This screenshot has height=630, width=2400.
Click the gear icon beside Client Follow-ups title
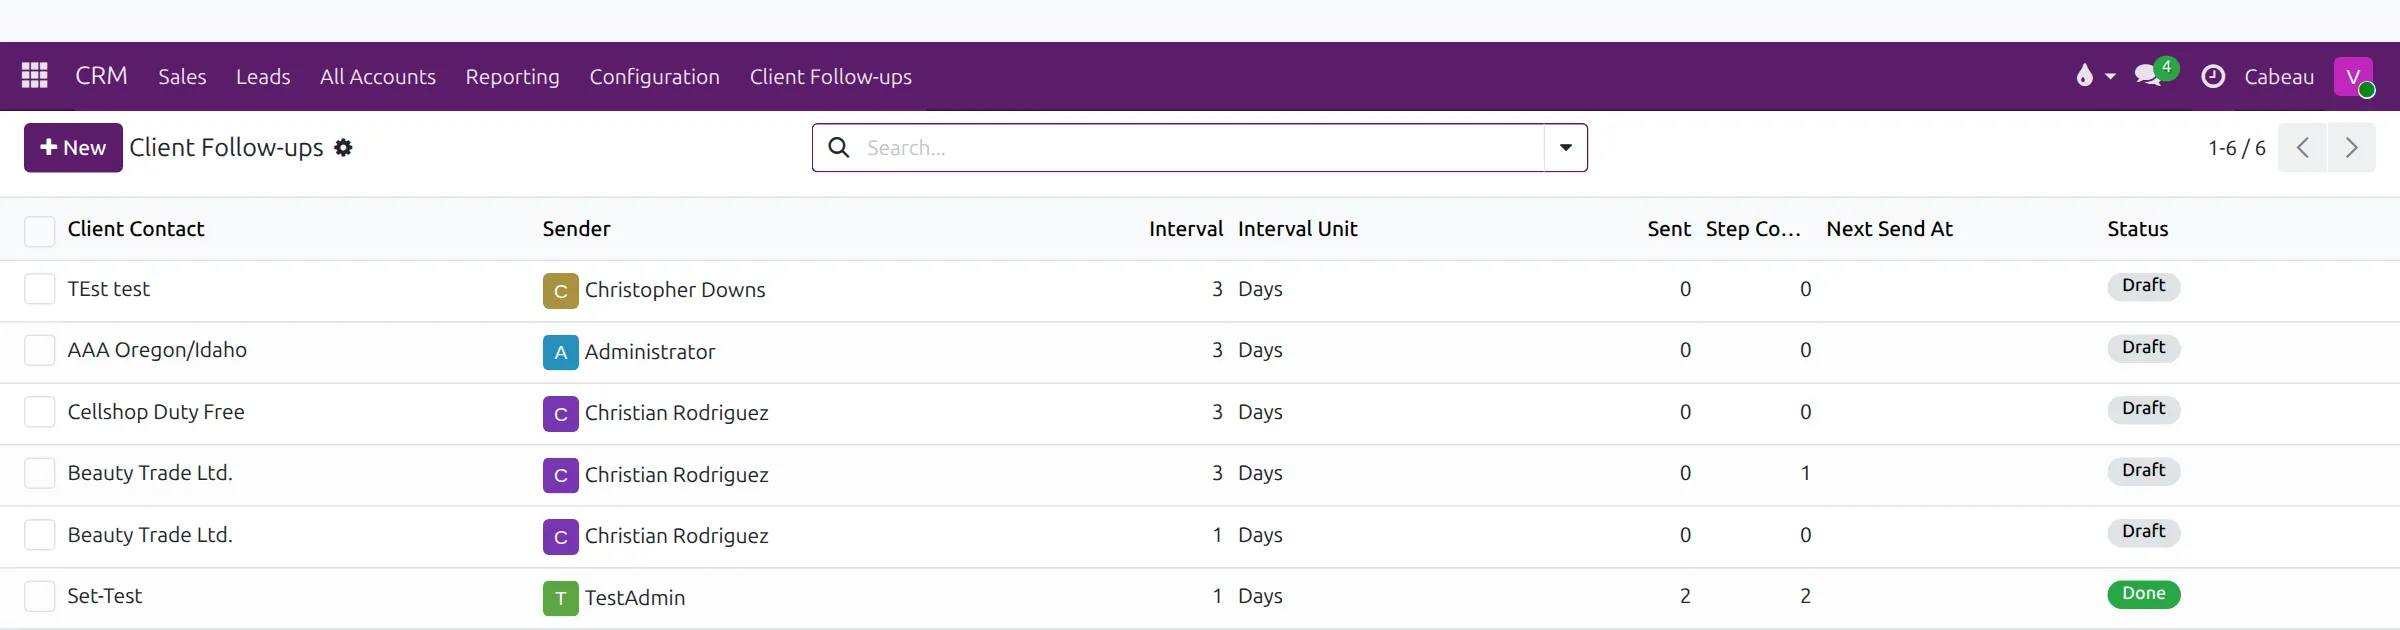point(343,148)
